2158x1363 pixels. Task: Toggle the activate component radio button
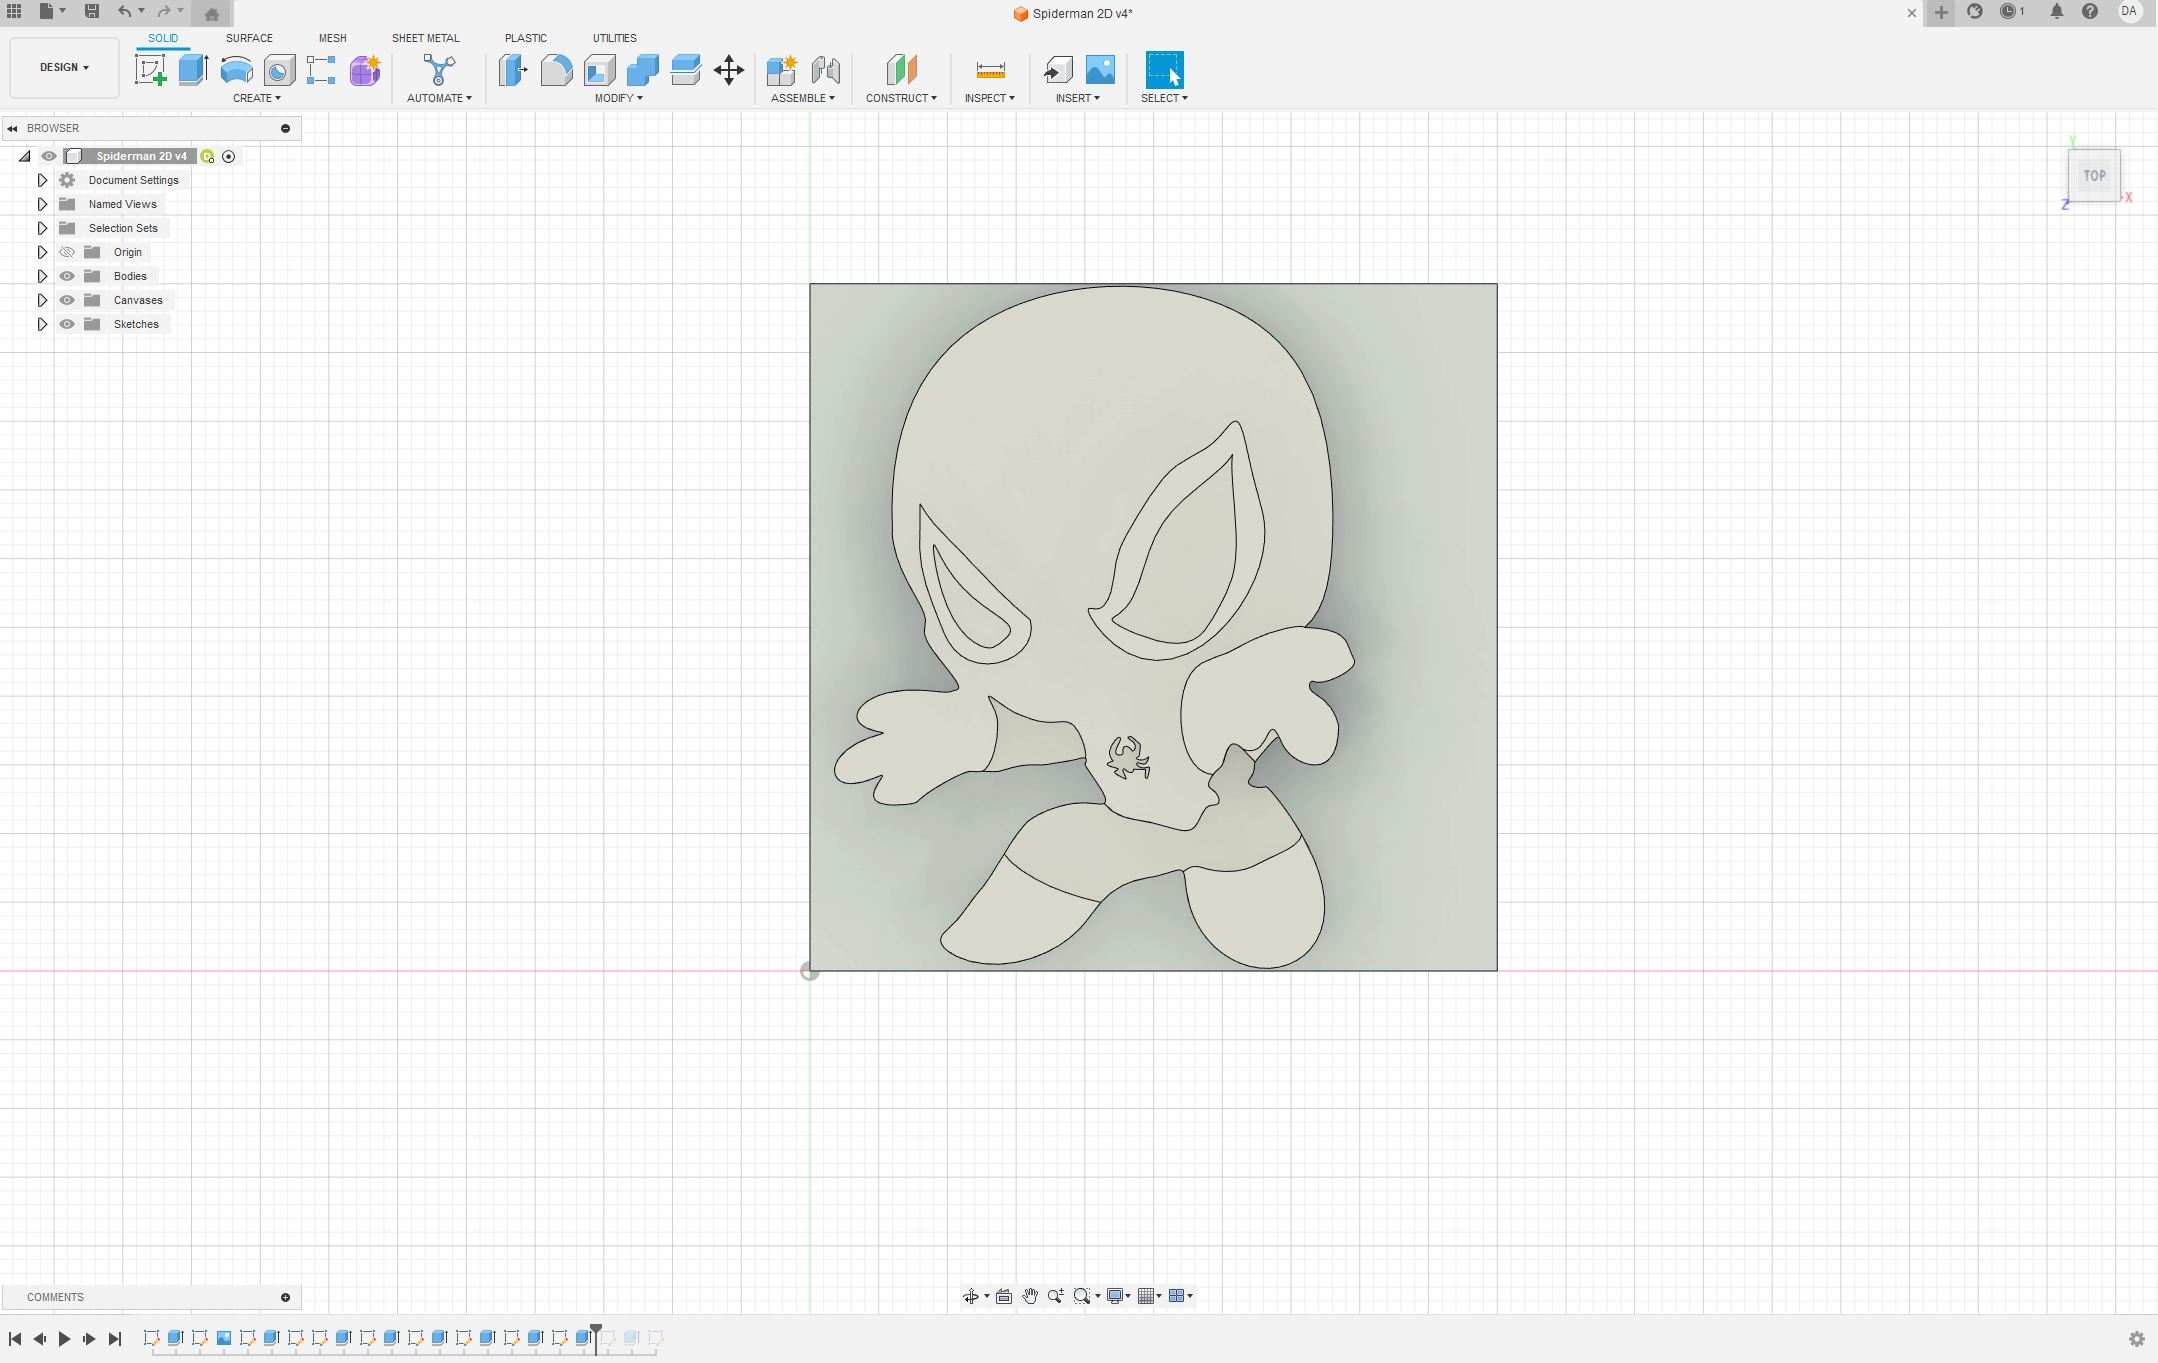click(x=229, y=156)
